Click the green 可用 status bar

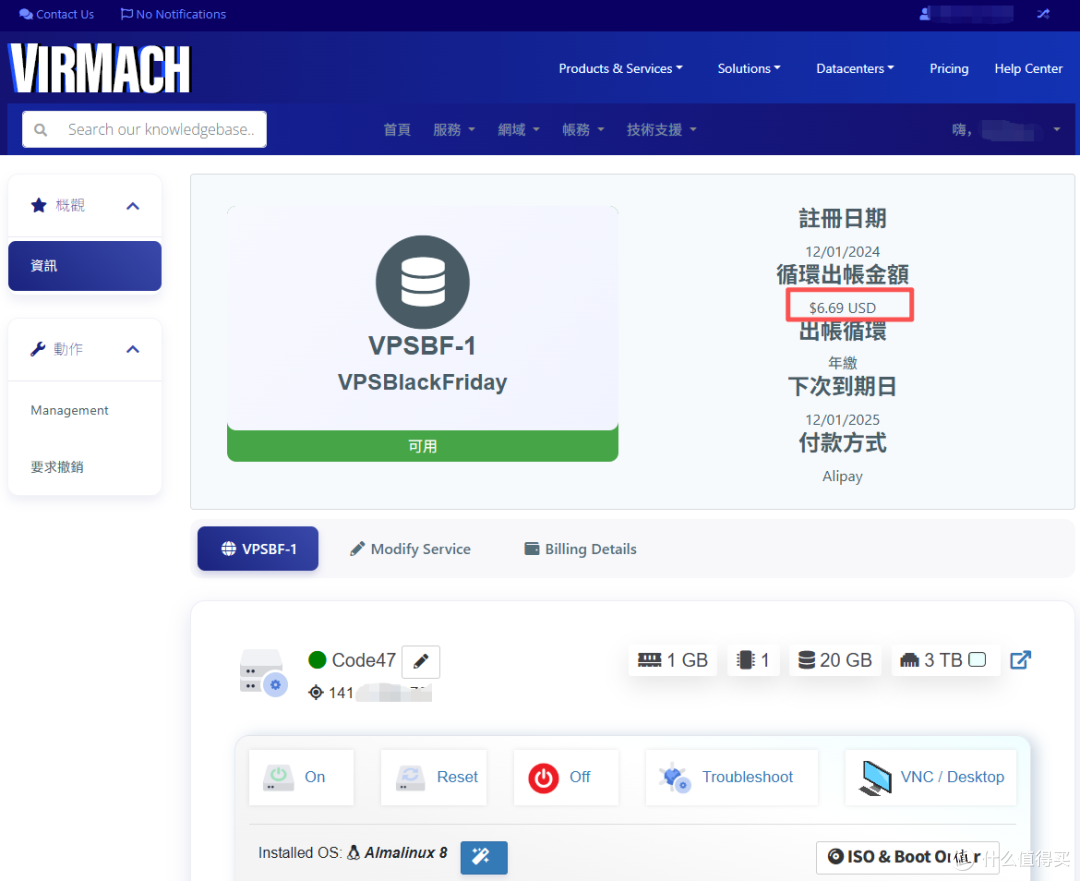tap(422, 446)
